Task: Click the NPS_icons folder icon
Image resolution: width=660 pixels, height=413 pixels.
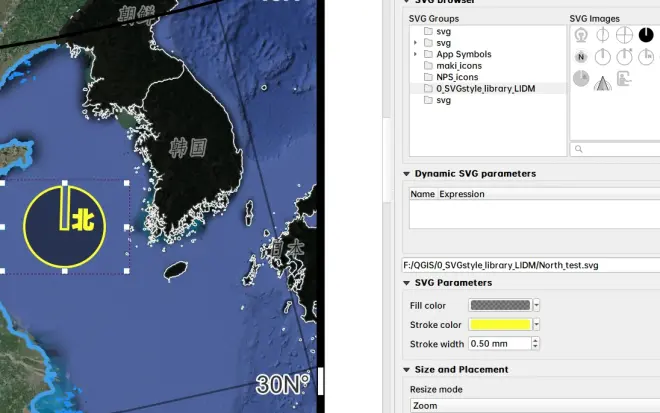Action: (x=428, y=77)
